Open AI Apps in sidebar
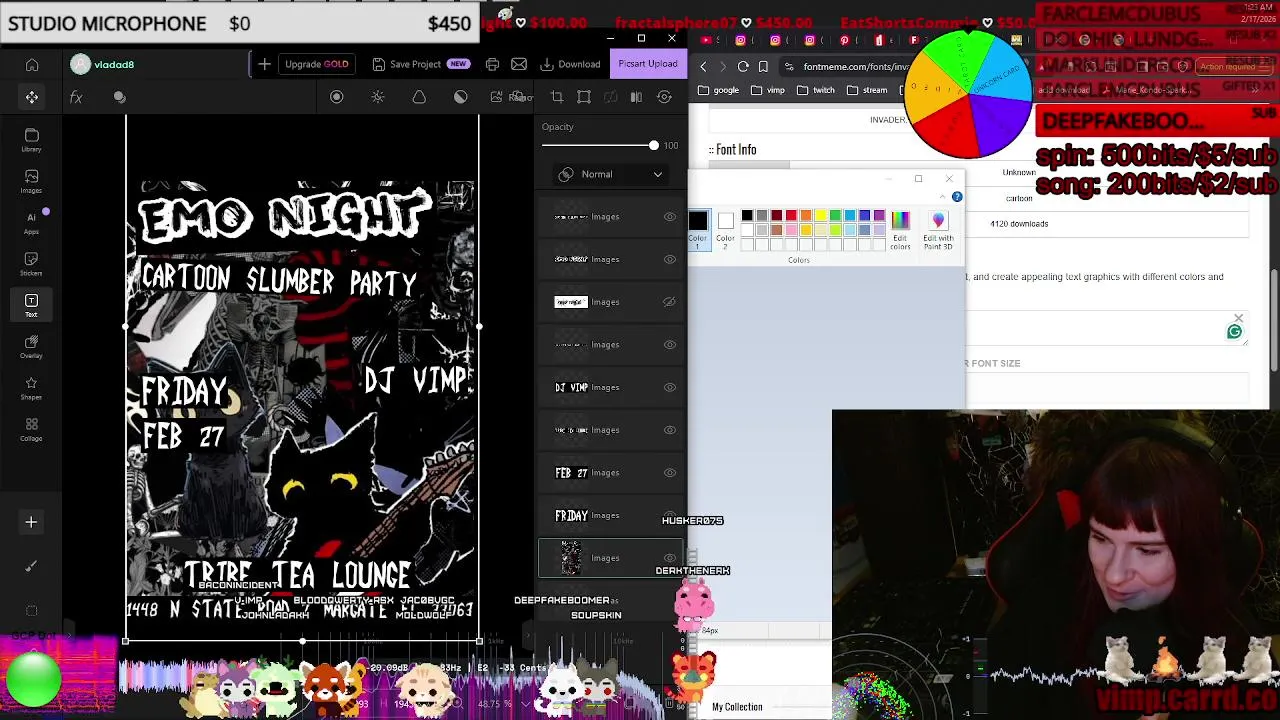Screen dimensions: 1280x720 [x=31, y=222]
